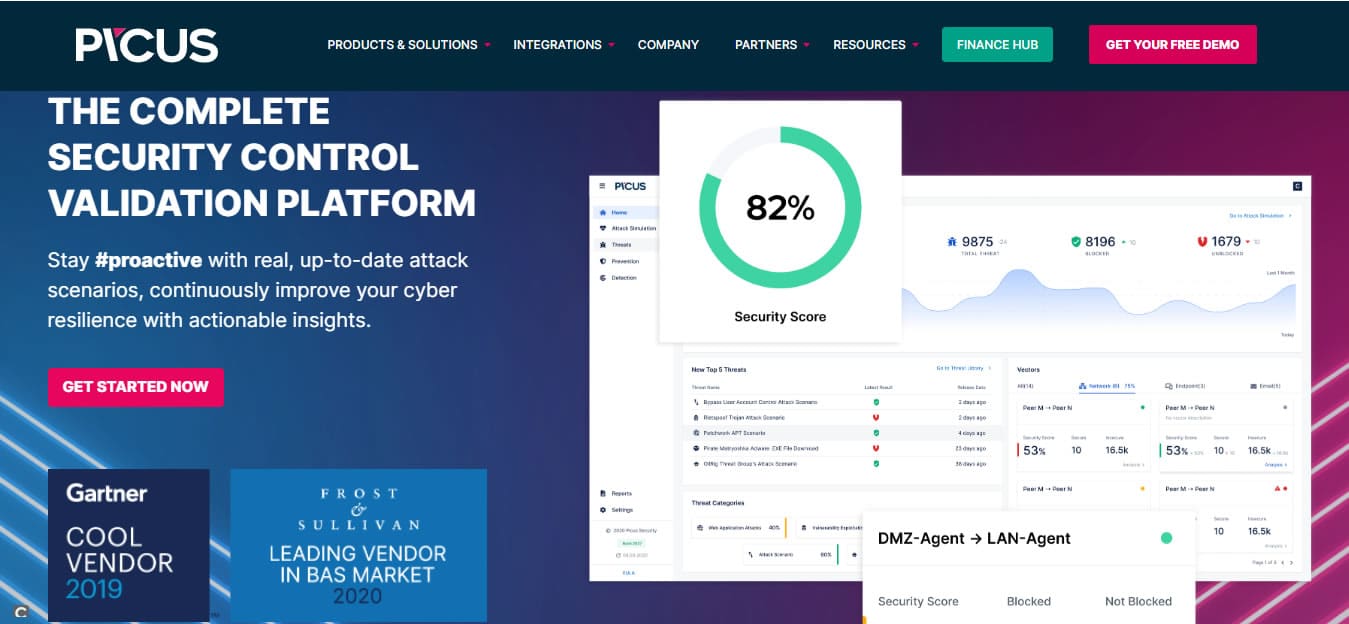Viewport: 1349px width, 624px height.
Task: Expand Products & Solutions dropdown arrow
Action: coord(487,46)
